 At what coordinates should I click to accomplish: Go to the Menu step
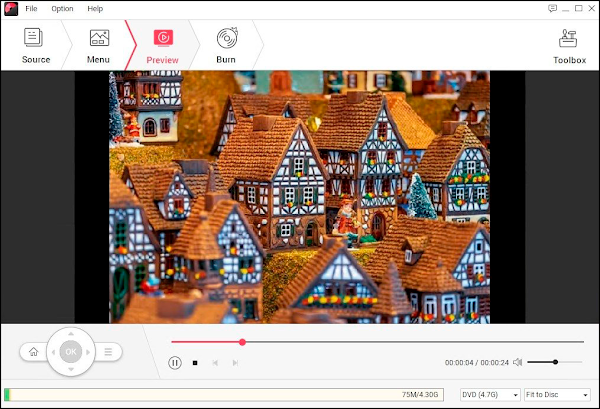(x=98, y=46)
